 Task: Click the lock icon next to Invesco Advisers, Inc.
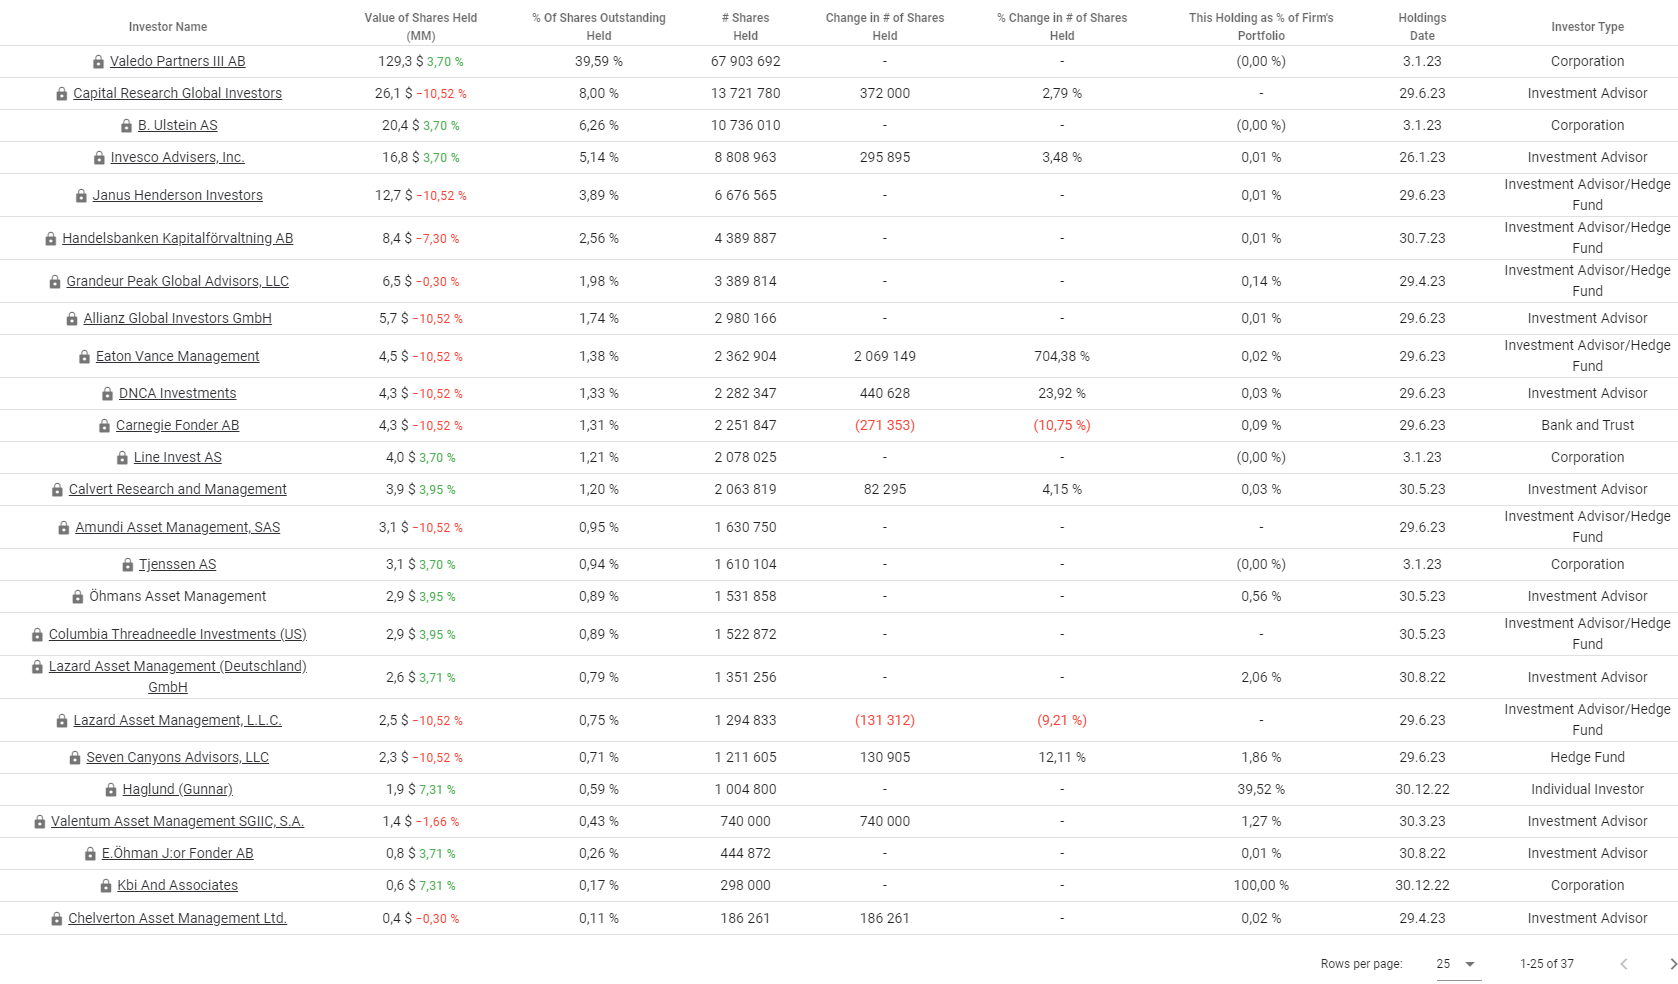99,158
